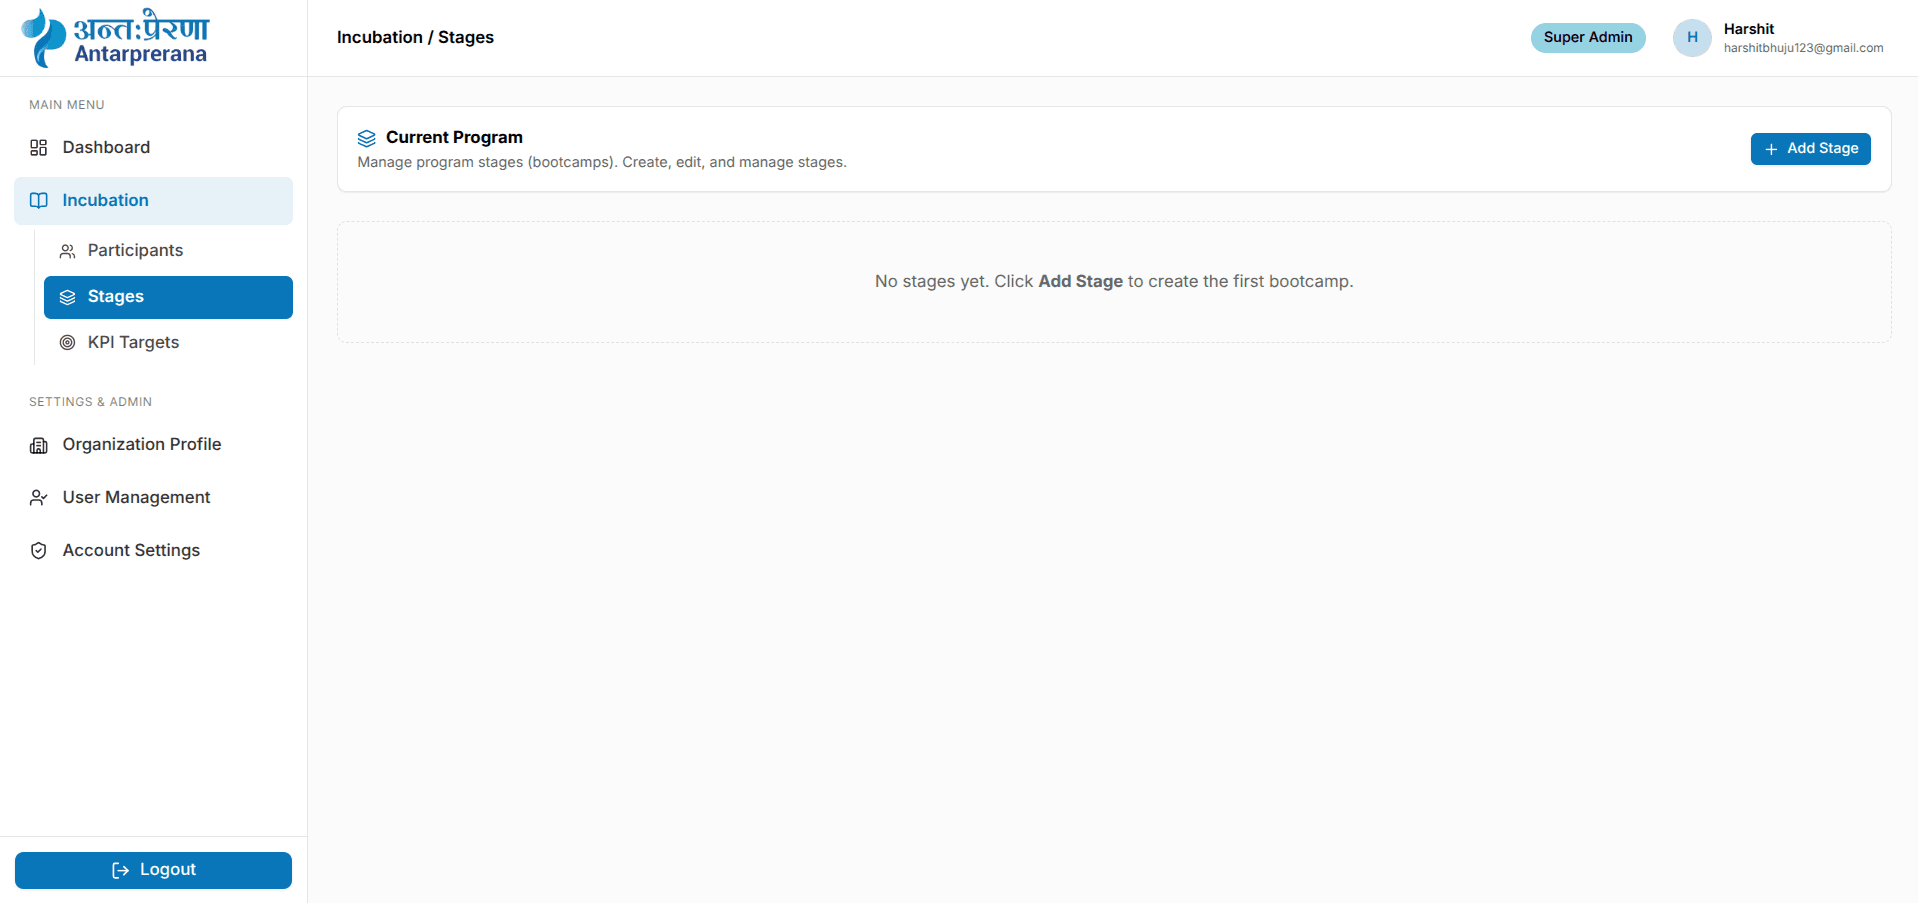This screenshot has height=903, width=1918.
Task: Click the User Management person icon
Action: tap(39, 498)
